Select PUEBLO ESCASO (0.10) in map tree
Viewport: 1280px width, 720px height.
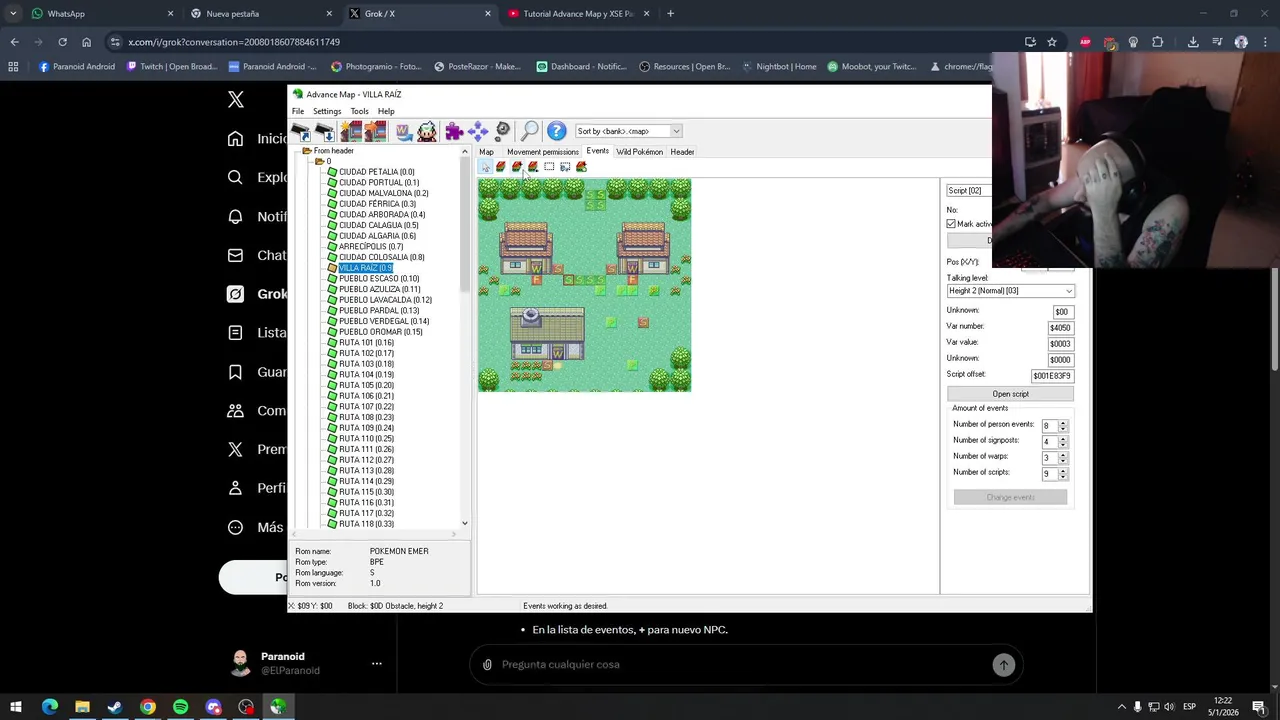click(379, 279)
